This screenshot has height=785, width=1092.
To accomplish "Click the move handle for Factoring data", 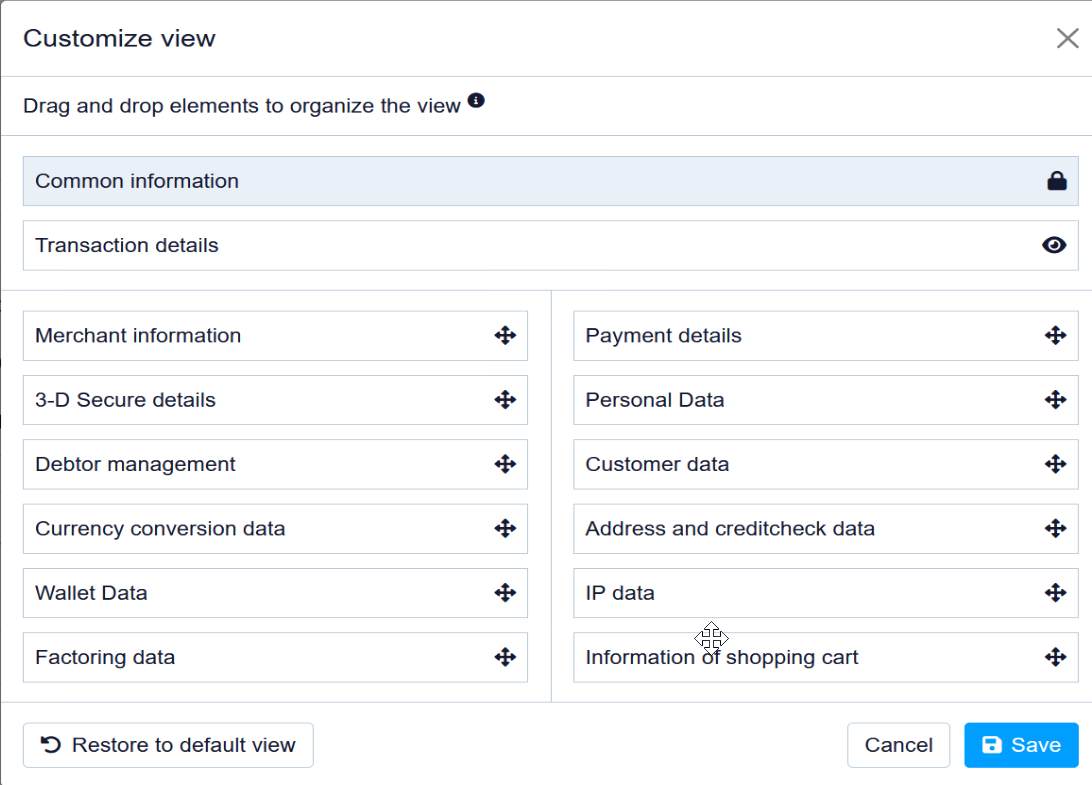I will point(505,657).
